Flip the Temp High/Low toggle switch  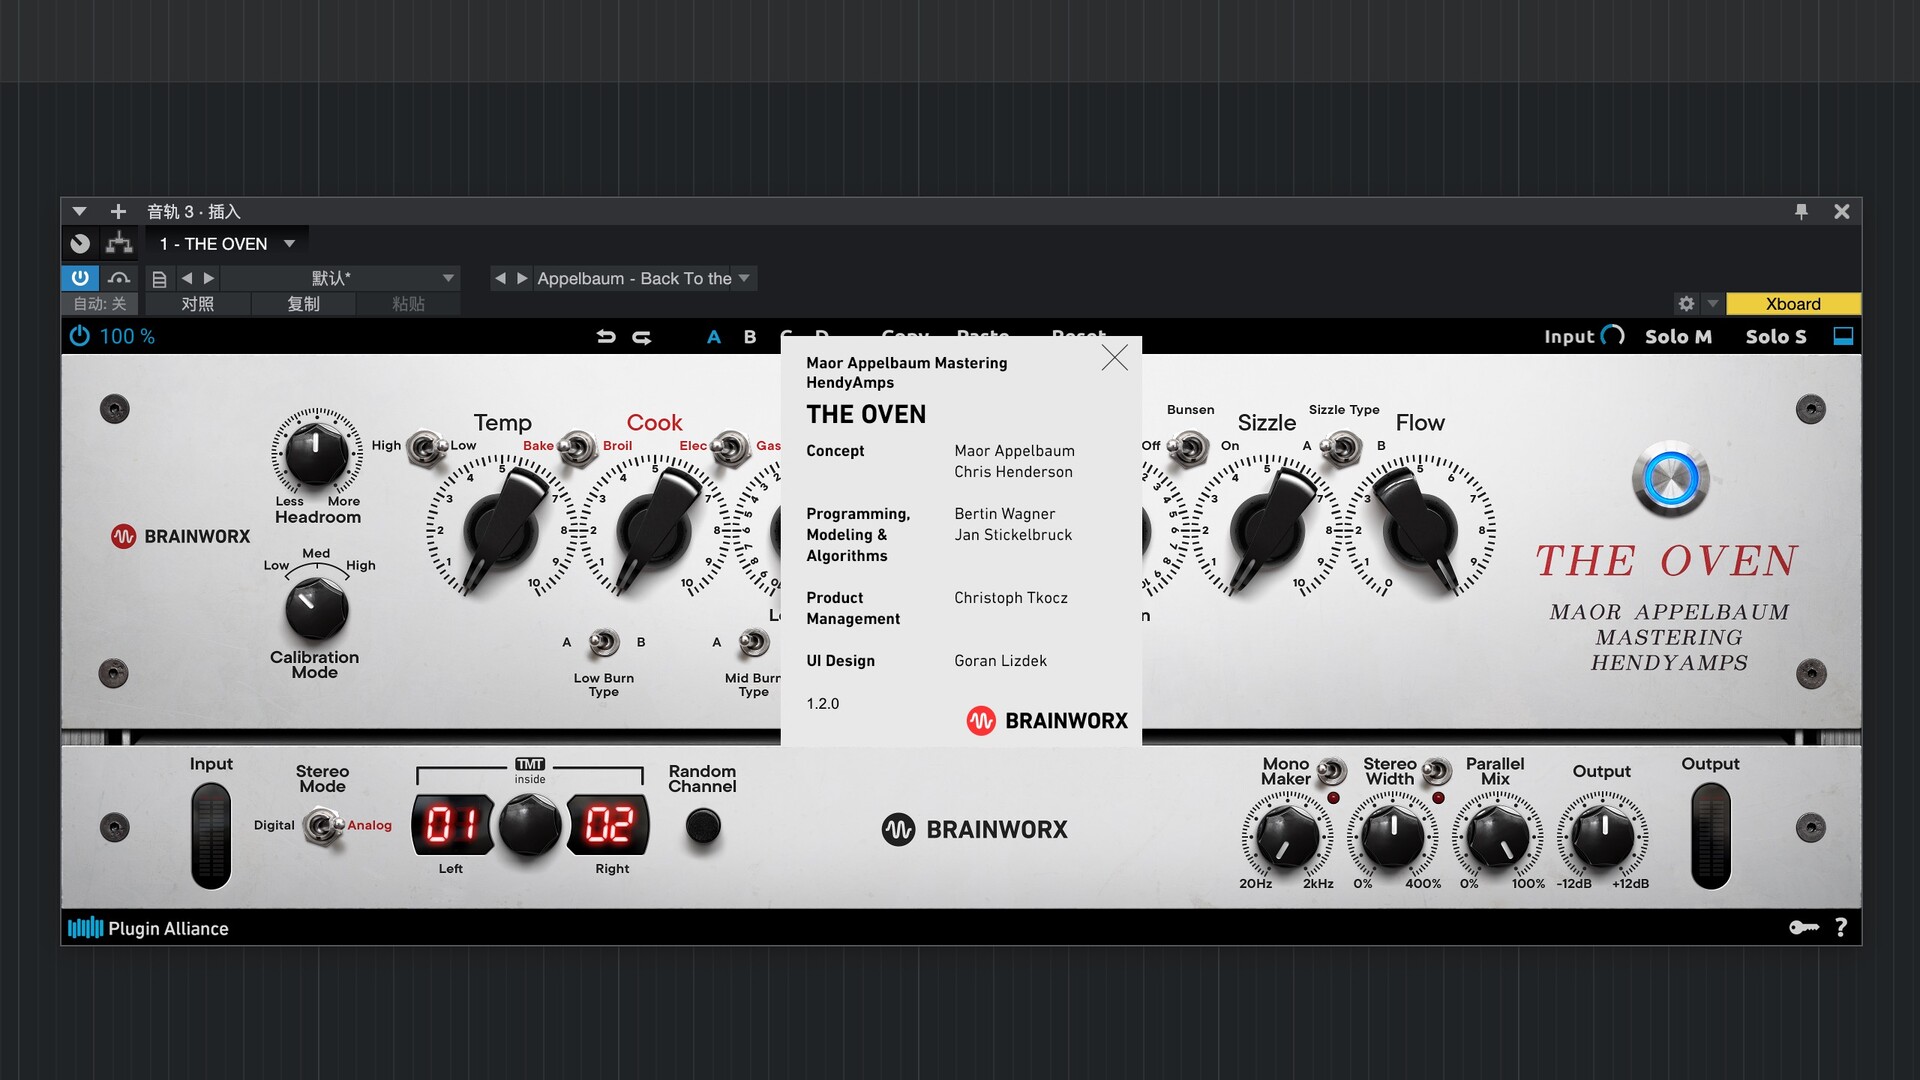click(x=425, y=448)
